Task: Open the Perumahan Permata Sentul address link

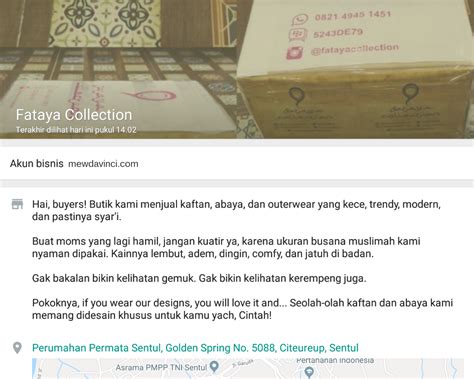Action: click(195, 348)
